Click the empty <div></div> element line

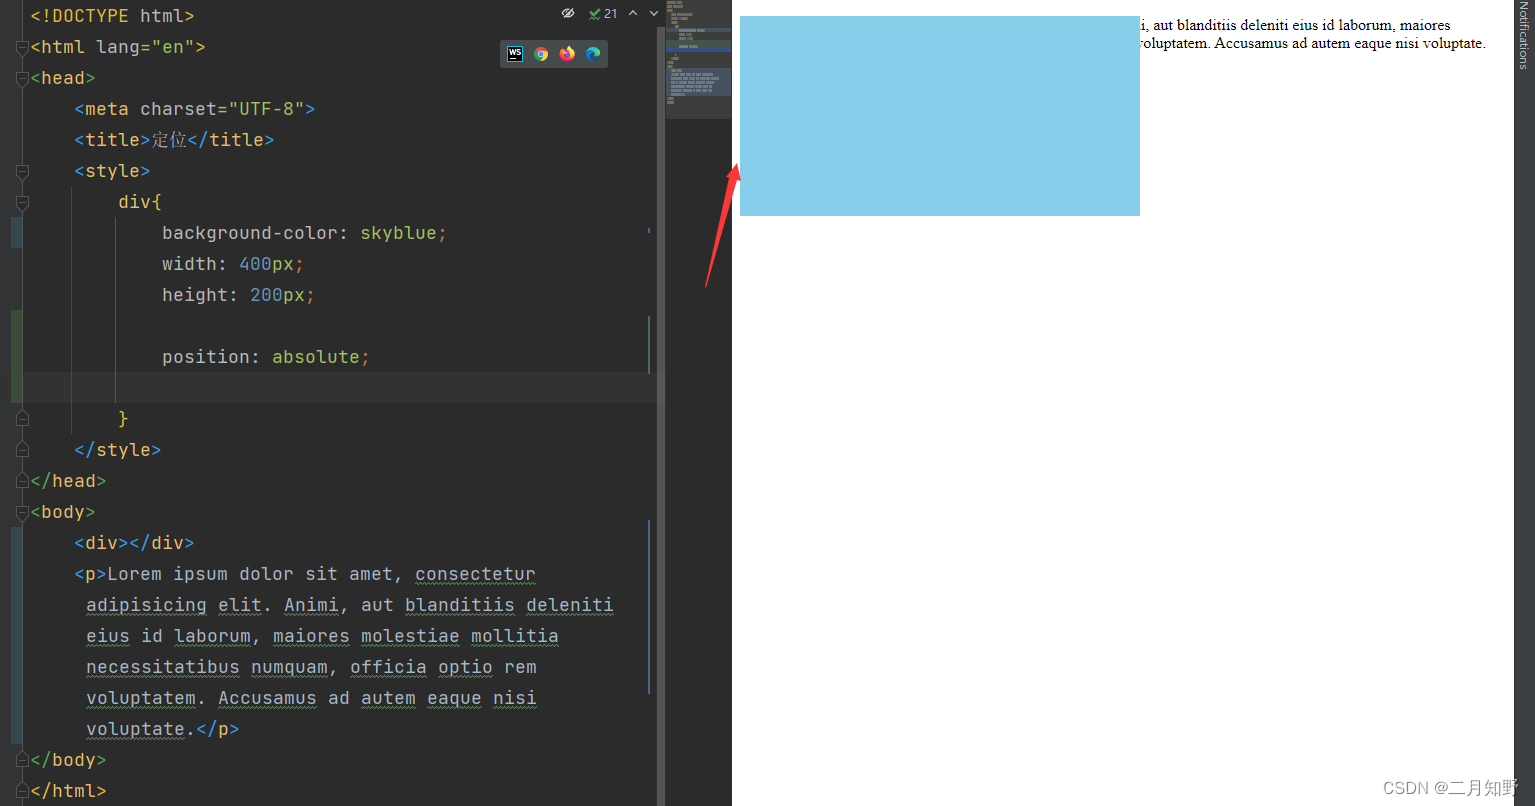(134, 543)
